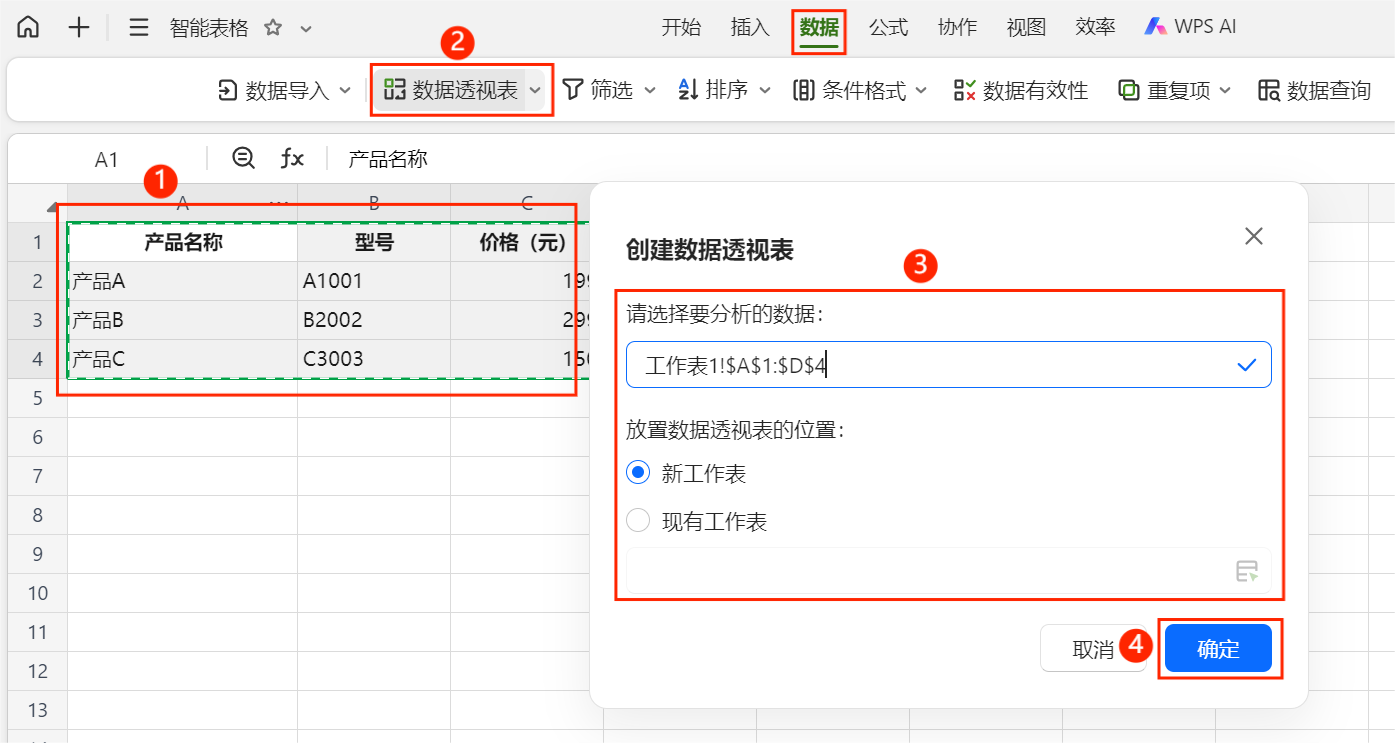The width and height of the screenshot is (1395, 743).
Task: Click the 确定 confirm button
Action: coord(1217,649)
